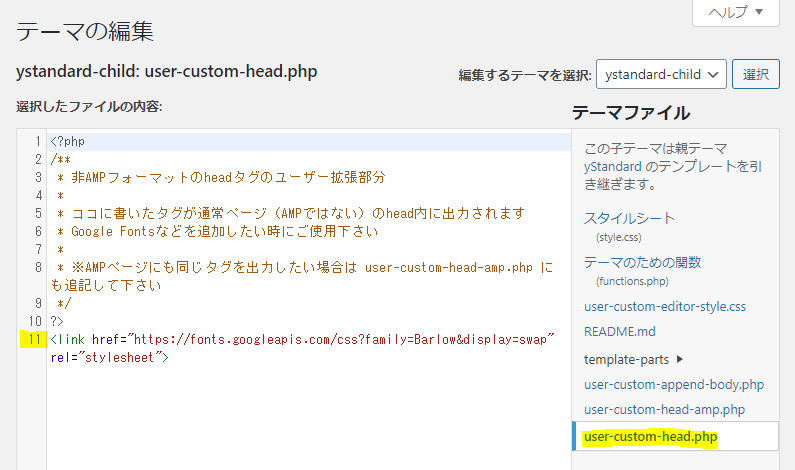This screenshot has height=470, width=795.
Task: Click the comment line mentioning Google Fonts
Action: coord(218,232)
